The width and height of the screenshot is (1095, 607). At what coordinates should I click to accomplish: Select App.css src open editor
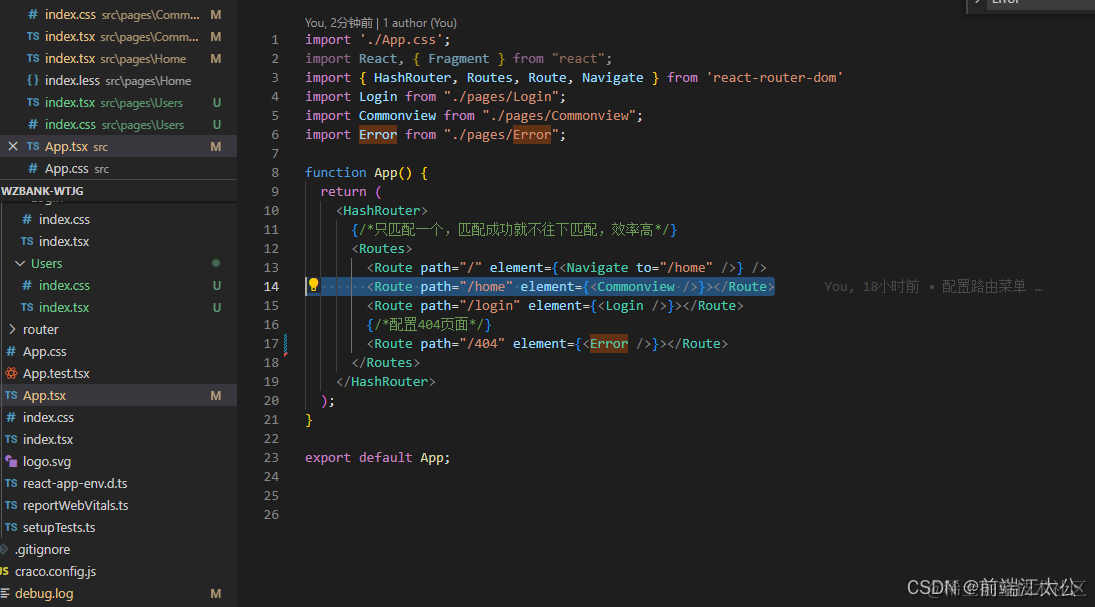point(118,168)
